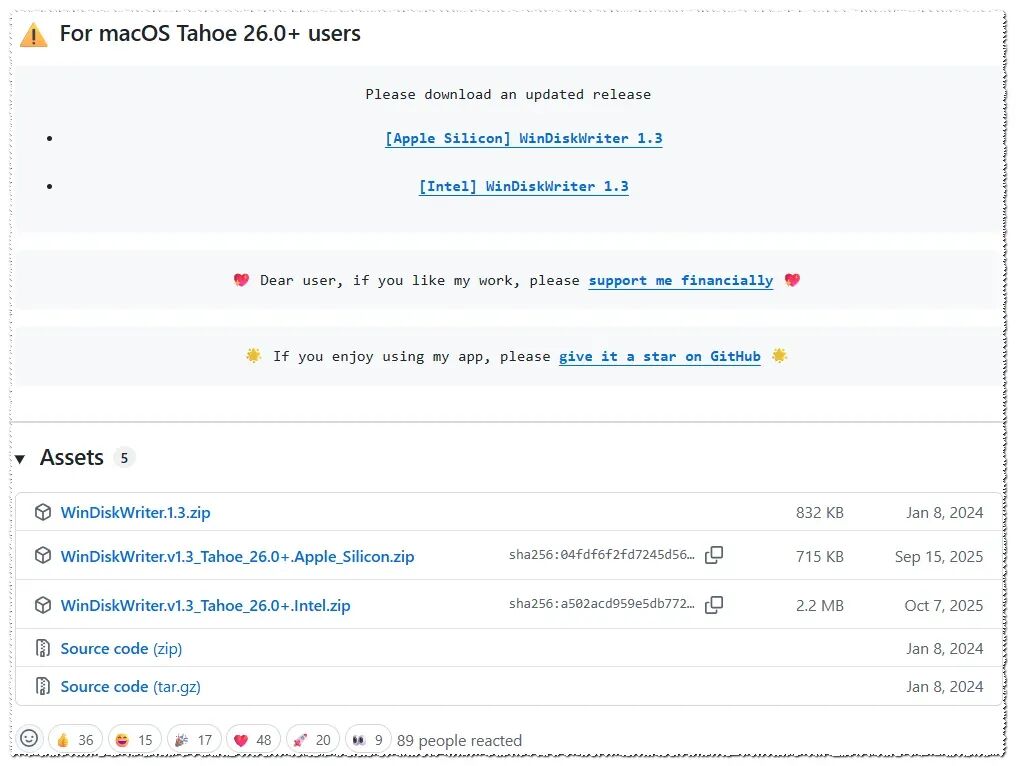The height and width of the screenshot is (766, 1016).
Task: Click the 2.2 MB file size
Action: (820, 606)
